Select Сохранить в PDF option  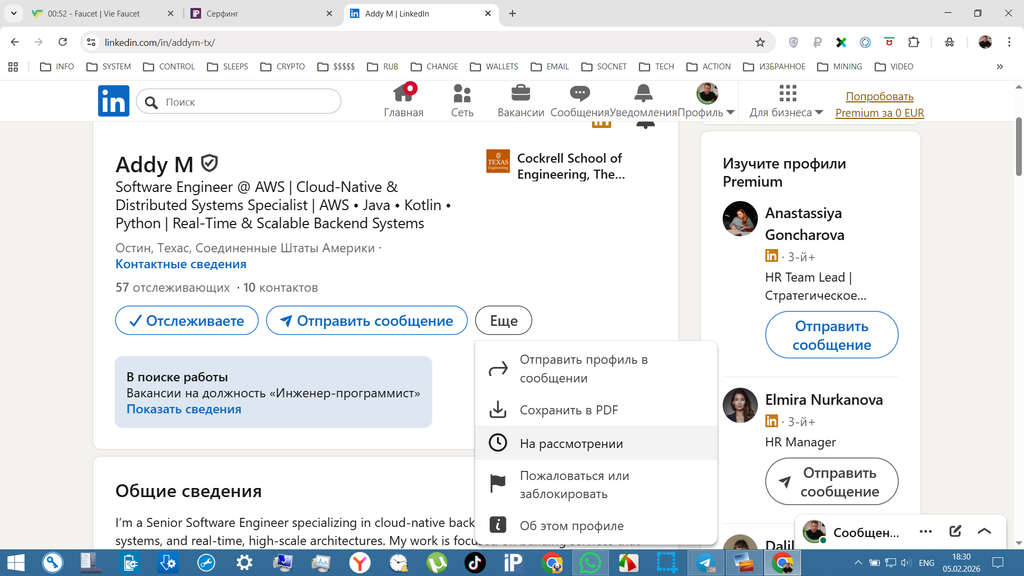point(596,410)
